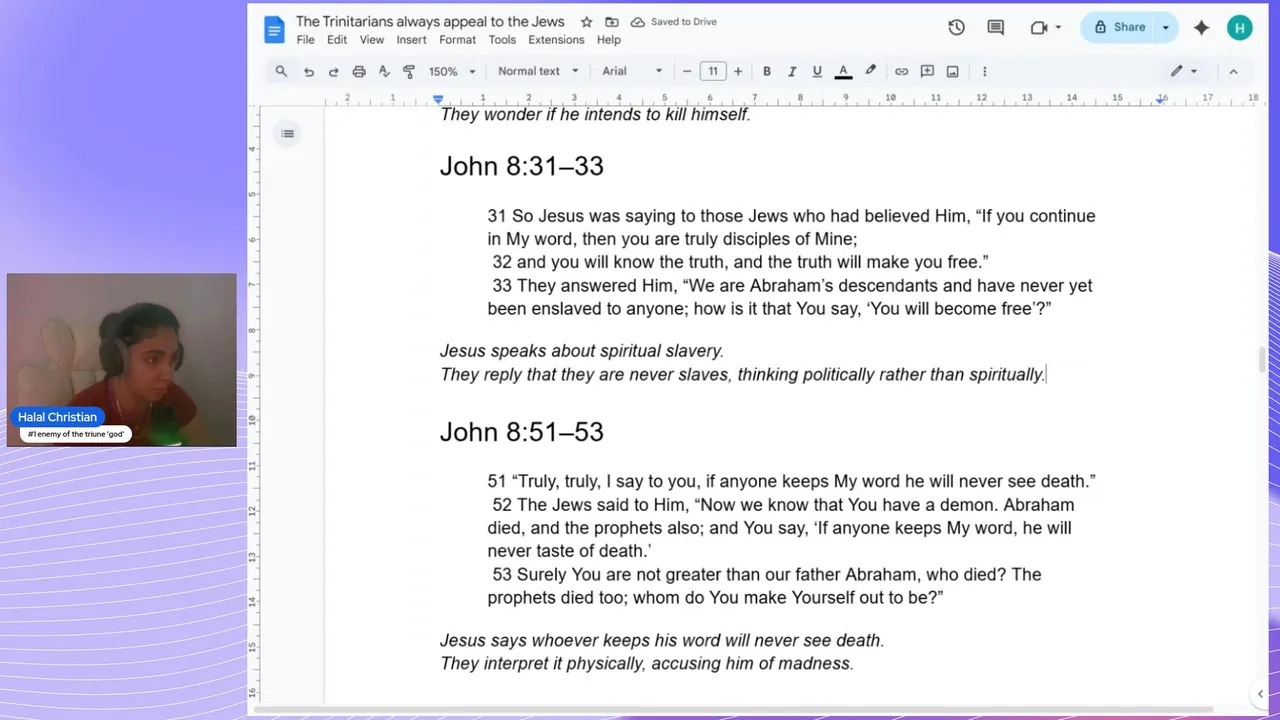
Task: Pick a highlight color
Action: coord(870,71)
